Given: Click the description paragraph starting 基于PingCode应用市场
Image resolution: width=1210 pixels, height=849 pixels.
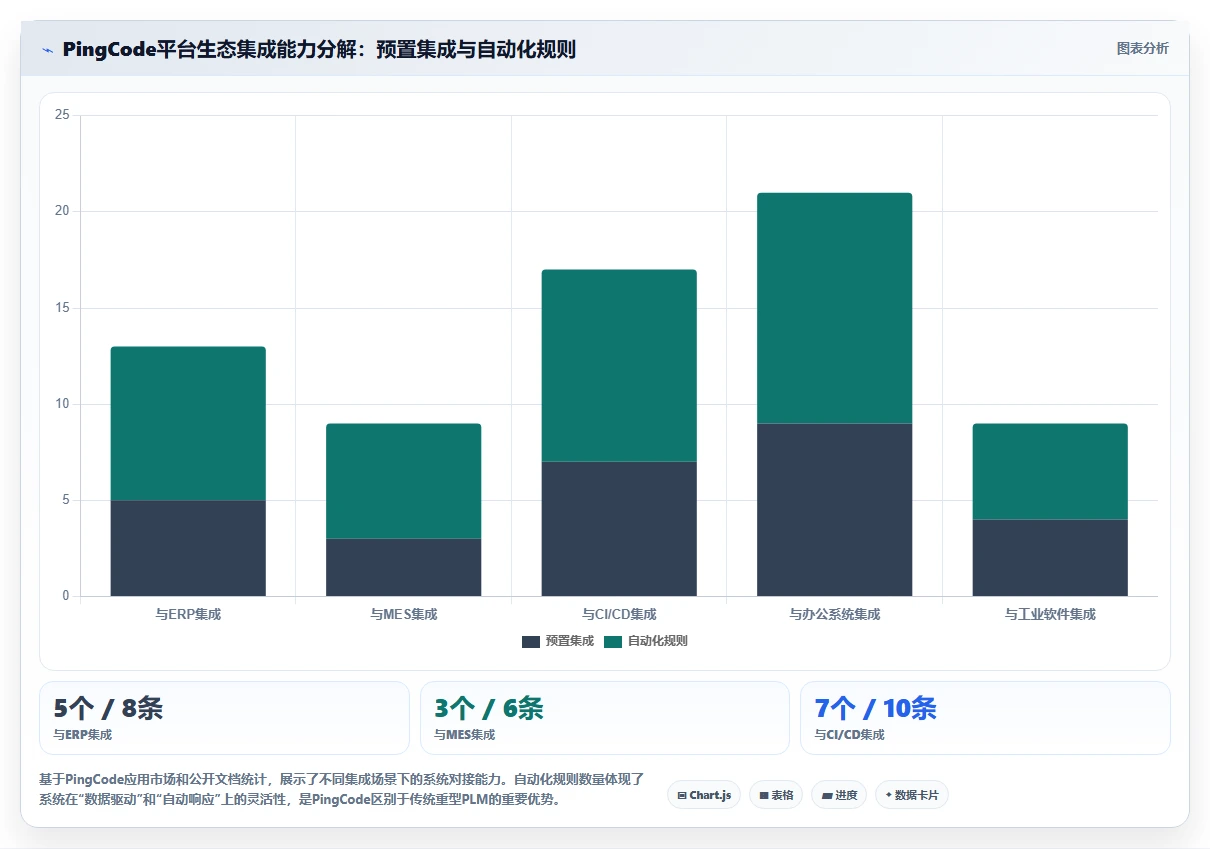Looking at the screenshot, I should click(341, 789).
